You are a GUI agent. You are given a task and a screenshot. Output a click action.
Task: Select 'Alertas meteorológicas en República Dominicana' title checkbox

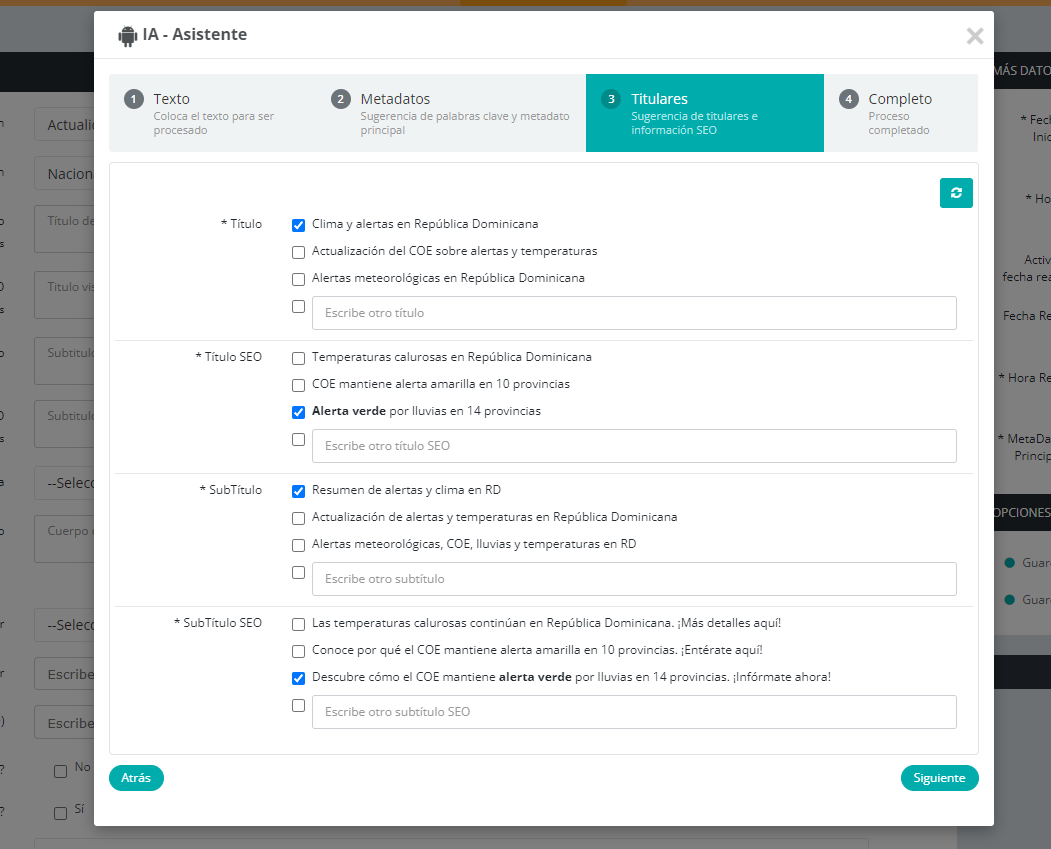point(298,280)
